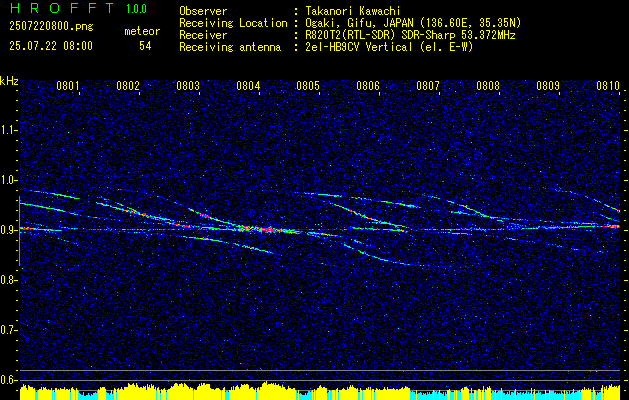The height and width of the screenshot is (400, 629).
Task: Click the timestamp 25.07.22 08:00
Action: [x=51, y=46]
